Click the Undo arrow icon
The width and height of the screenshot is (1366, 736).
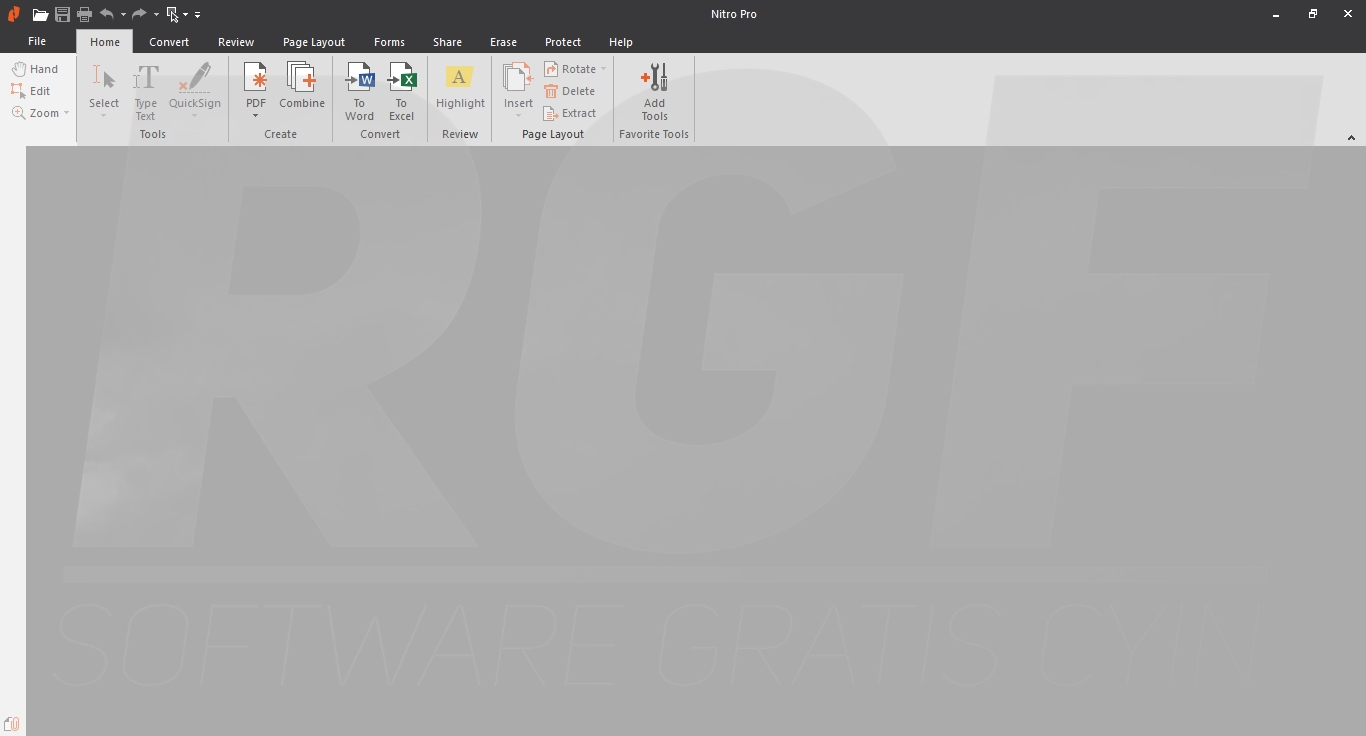[x=106, y=14]
